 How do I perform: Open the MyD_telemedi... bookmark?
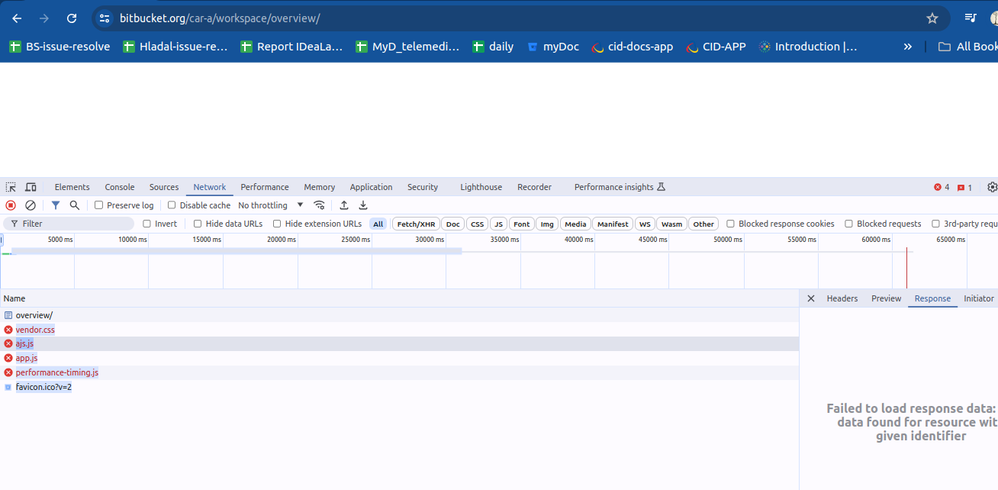point(407,46)
